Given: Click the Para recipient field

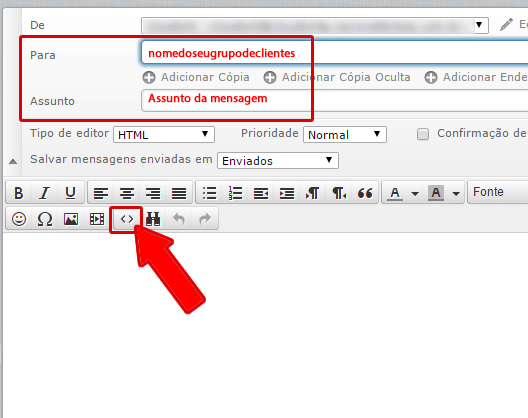Looking at the screenshot, I should (335, 52).
